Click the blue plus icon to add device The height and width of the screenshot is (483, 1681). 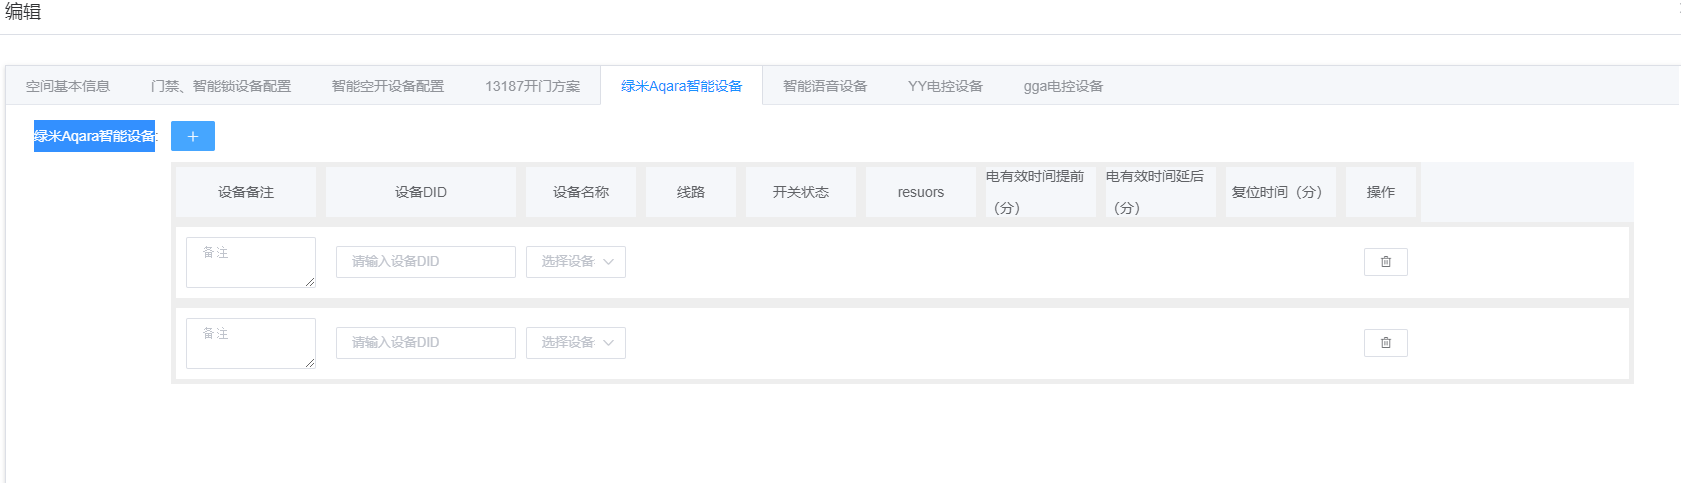click(193, 136)
